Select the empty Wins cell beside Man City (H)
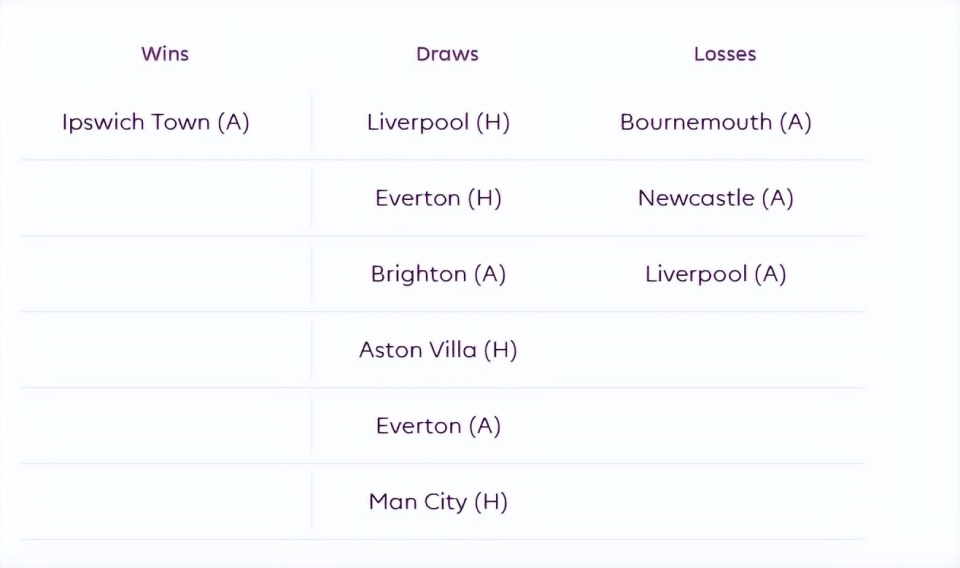The image size is (960, 568). 165,502
